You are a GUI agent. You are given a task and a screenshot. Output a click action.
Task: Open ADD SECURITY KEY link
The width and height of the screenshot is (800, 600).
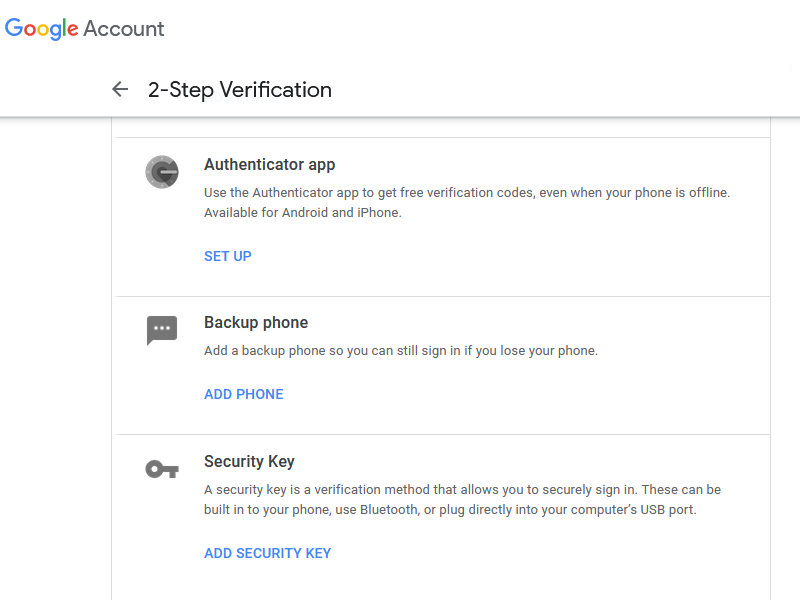tap(267, 553)
